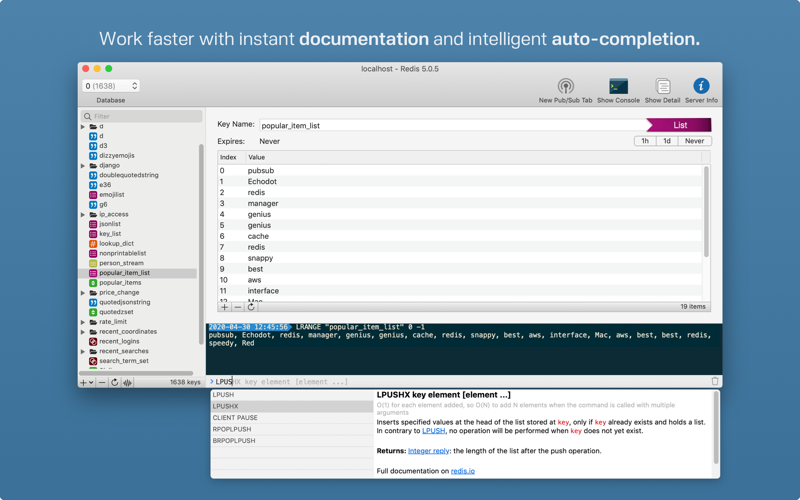
Task: Click the key Filter search field
Action: point(142,116)
